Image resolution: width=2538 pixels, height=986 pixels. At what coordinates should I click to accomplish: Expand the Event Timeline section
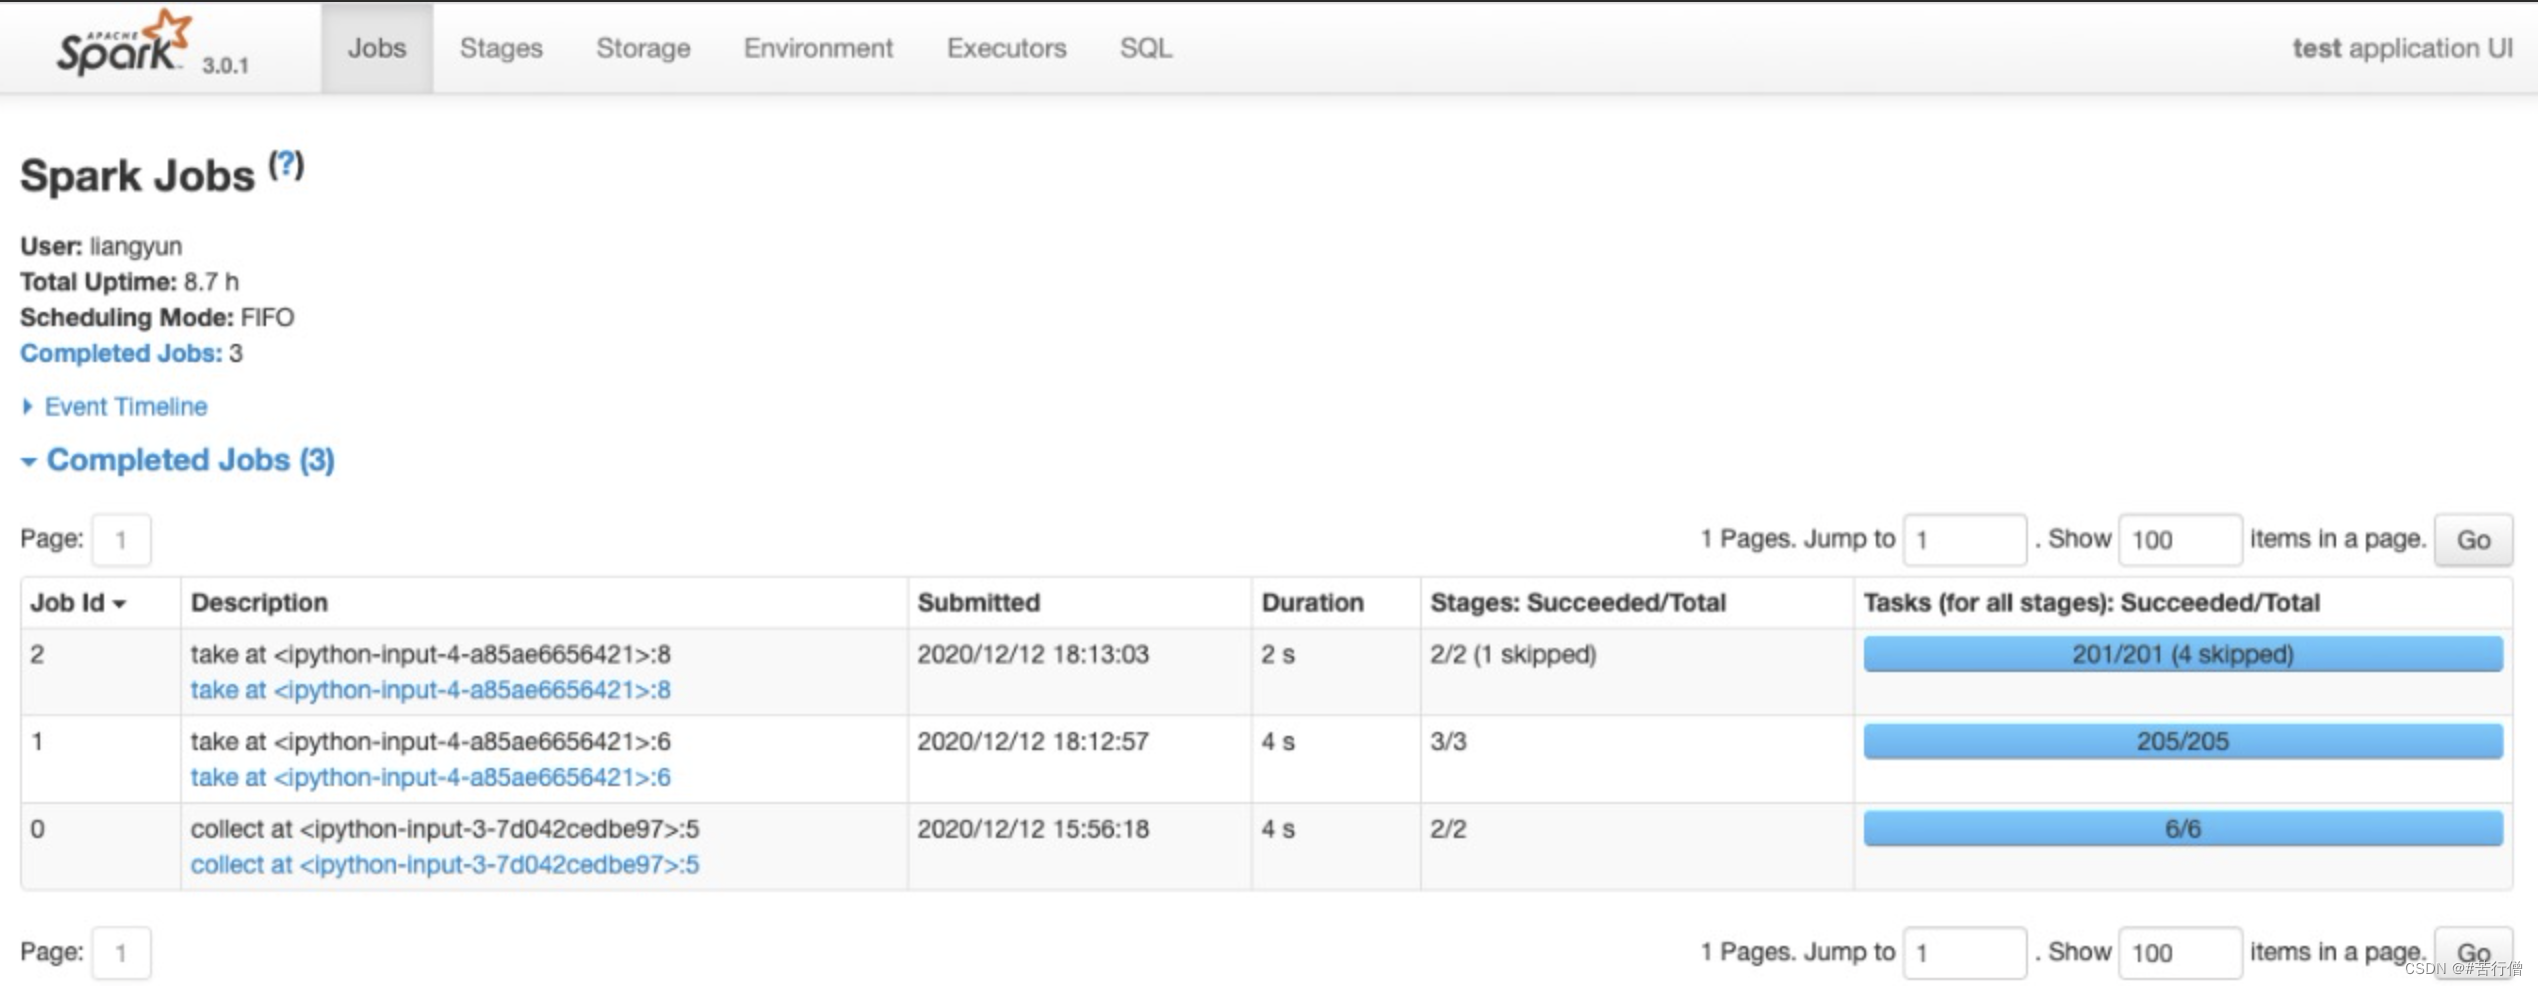115,407
